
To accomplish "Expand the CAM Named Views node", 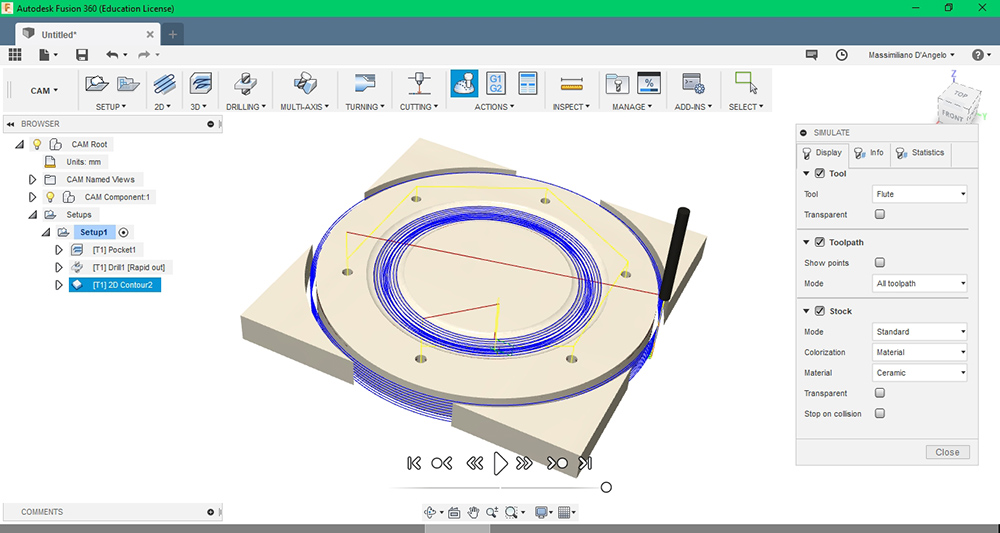I will (x=33, y=180).
